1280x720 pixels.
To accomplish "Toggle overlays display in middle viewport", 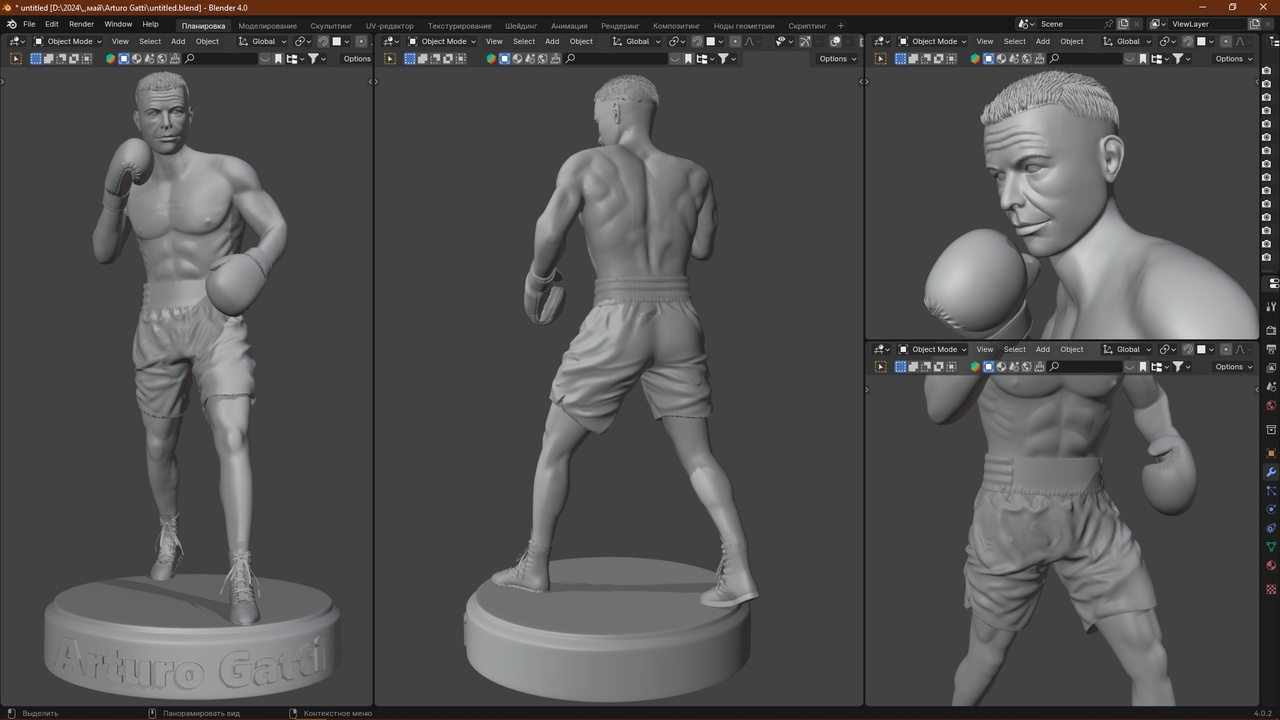I will coord(835,41).
